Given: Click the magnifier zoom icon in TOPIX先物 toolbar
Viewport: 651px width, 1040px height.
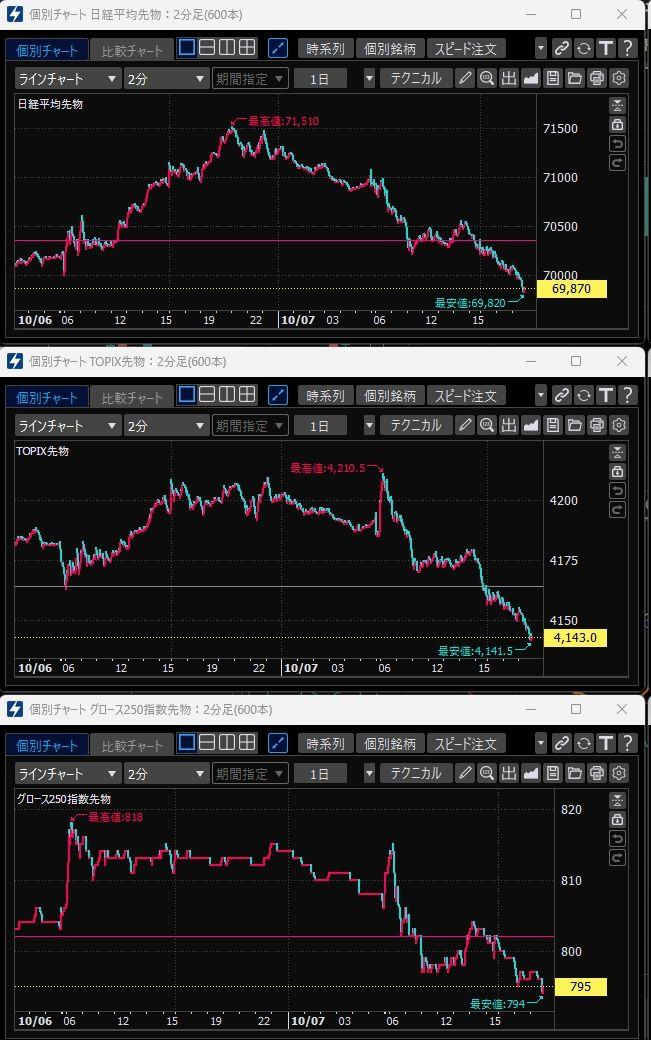Looking at the screenshot, I should [487, 425].
